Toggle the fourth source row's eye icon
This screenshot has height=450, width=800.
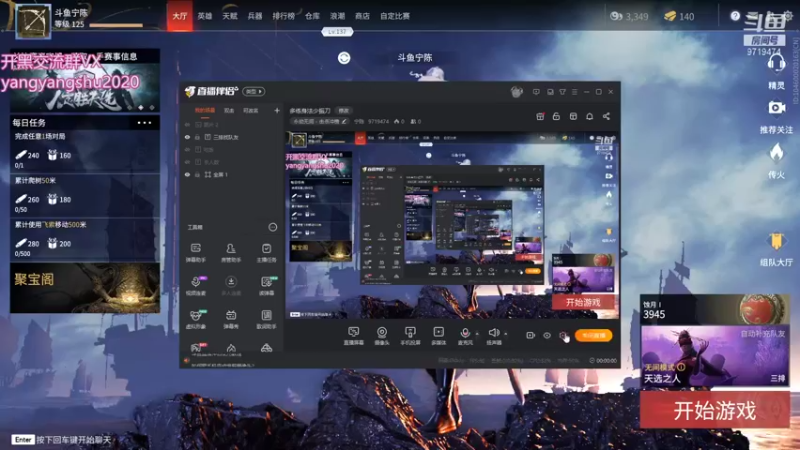click(x=187, y=162)
